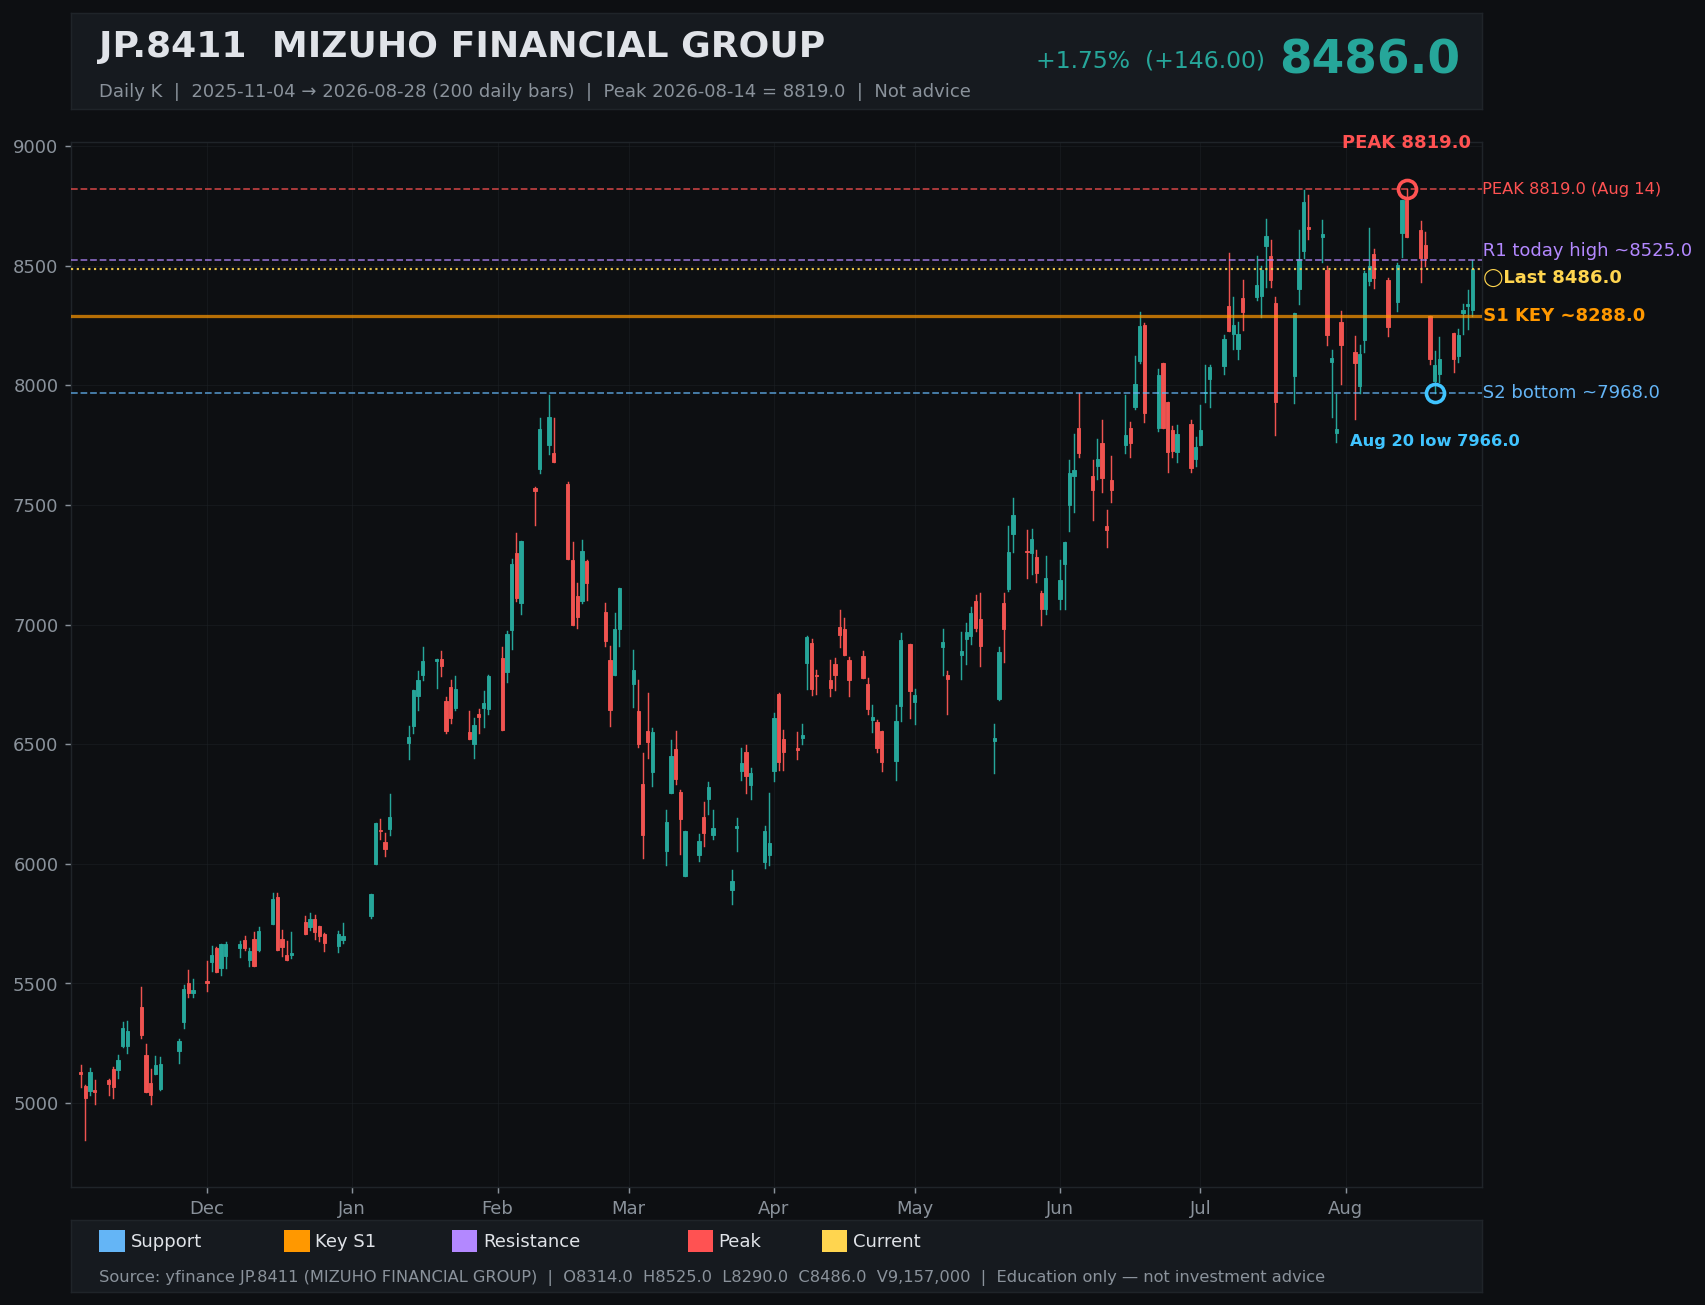Click the "Daily K" subtitle line in the header

(535, 91)
